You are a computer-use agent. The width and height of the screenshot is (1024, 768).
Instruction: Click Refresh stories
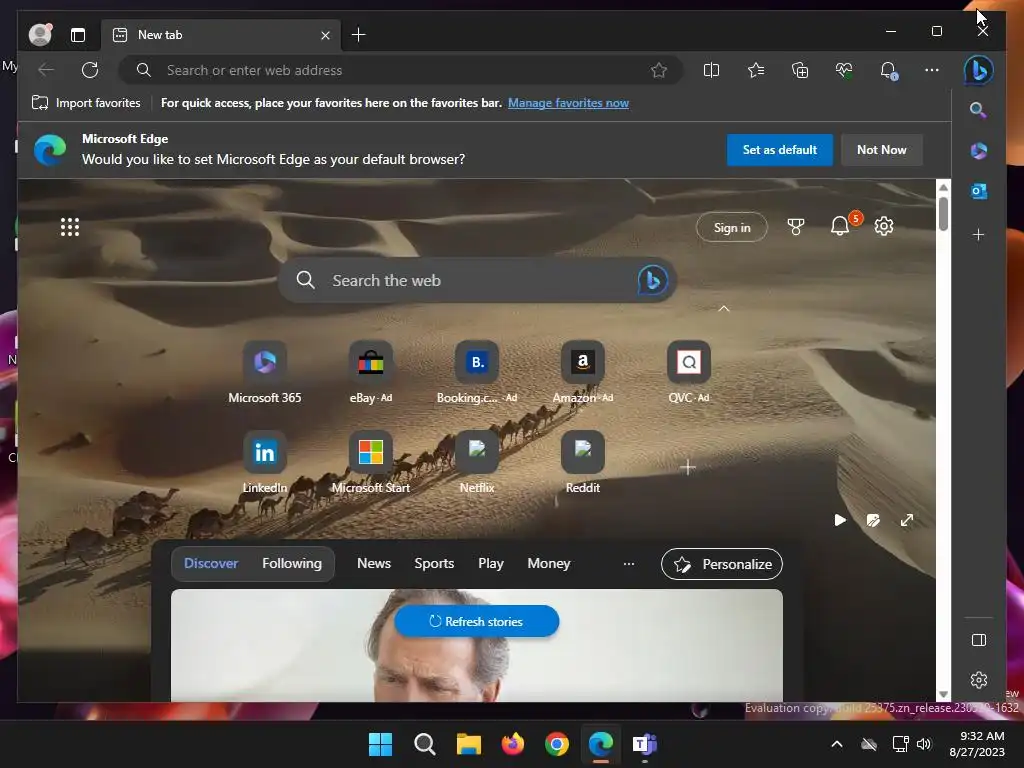[476, 621]
